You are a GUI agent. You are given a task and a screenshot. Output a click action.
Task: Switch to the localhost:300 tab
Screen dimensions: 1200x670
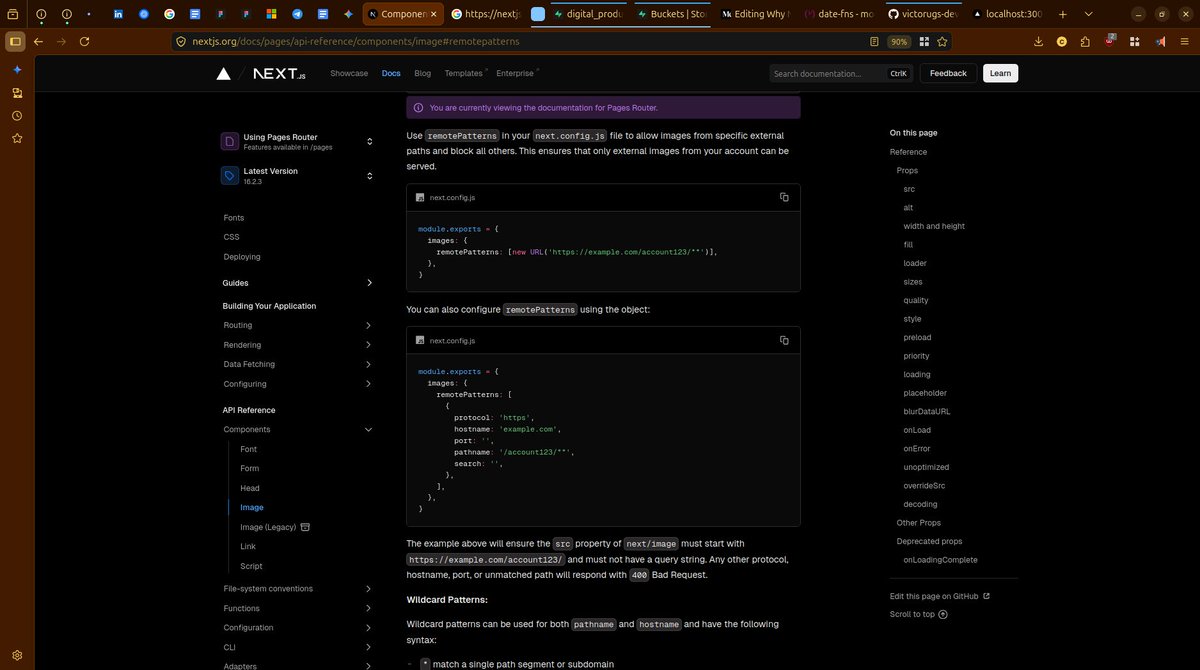point(1008,15)
